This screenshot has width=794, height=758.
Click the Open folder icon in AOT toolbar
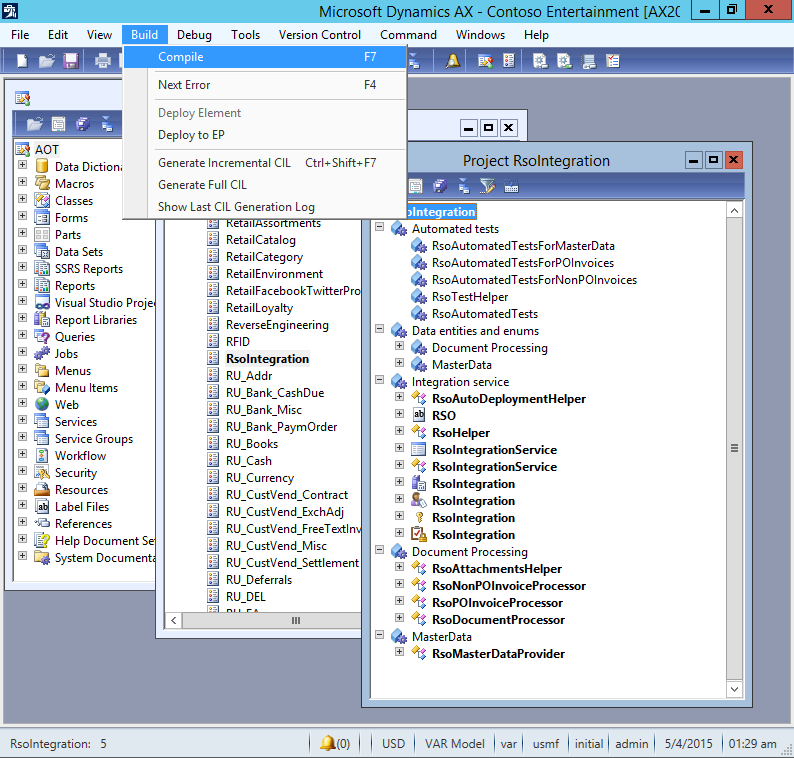point(35,124)
